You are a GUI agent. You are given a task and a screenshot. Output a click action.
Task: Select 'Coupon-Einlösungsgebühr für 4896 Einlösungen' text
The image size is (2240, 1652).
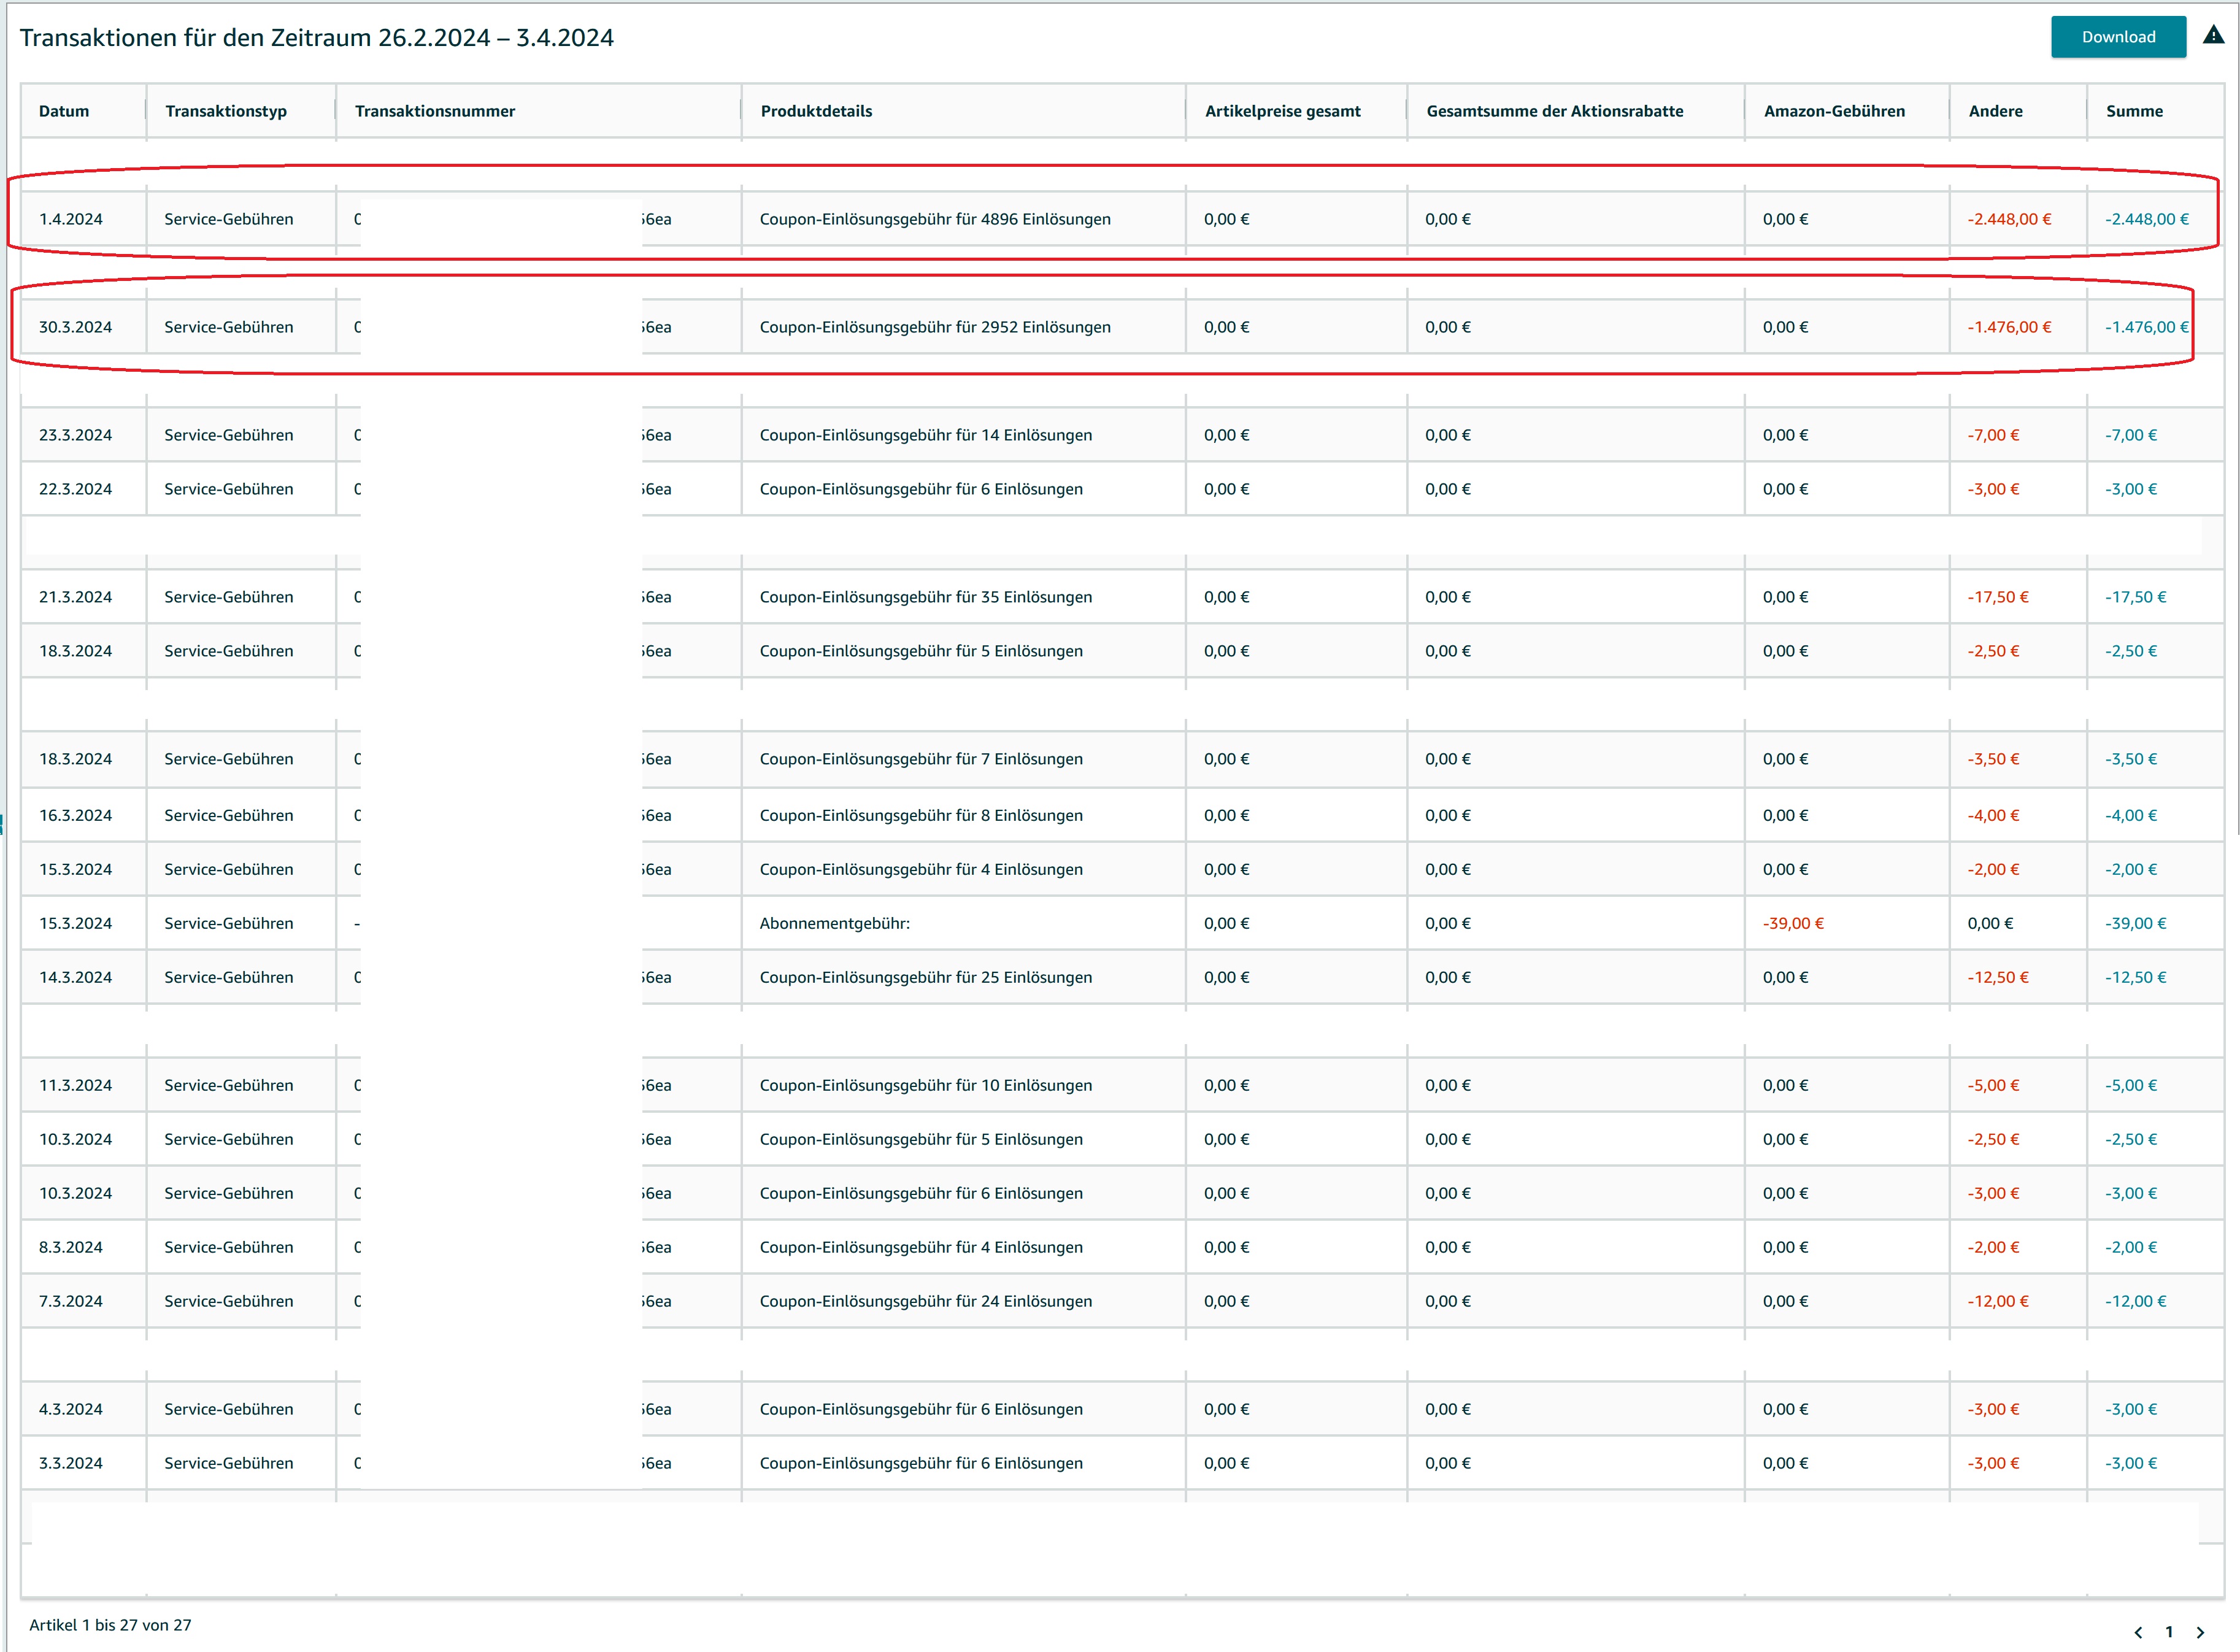click(x=935, y=219)
